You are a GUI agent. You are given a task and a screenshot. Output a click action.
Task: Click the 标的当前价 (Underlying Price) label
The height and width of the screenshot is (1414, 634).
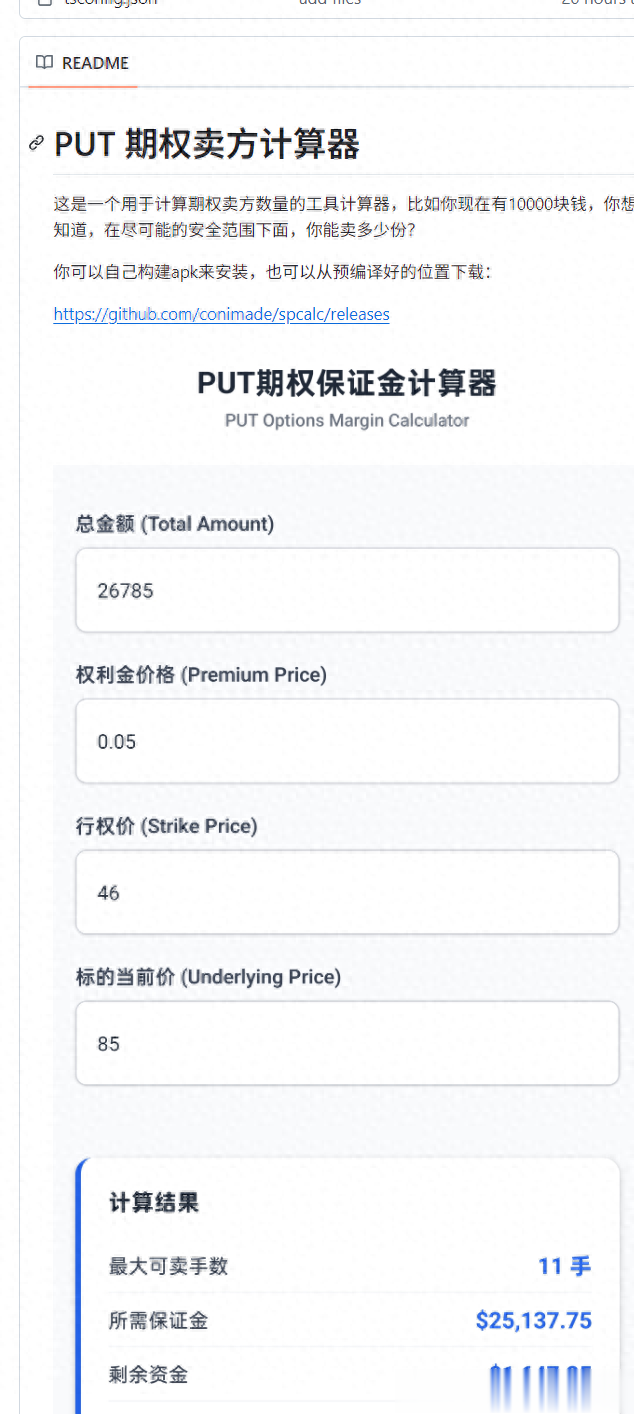[208, 977]
